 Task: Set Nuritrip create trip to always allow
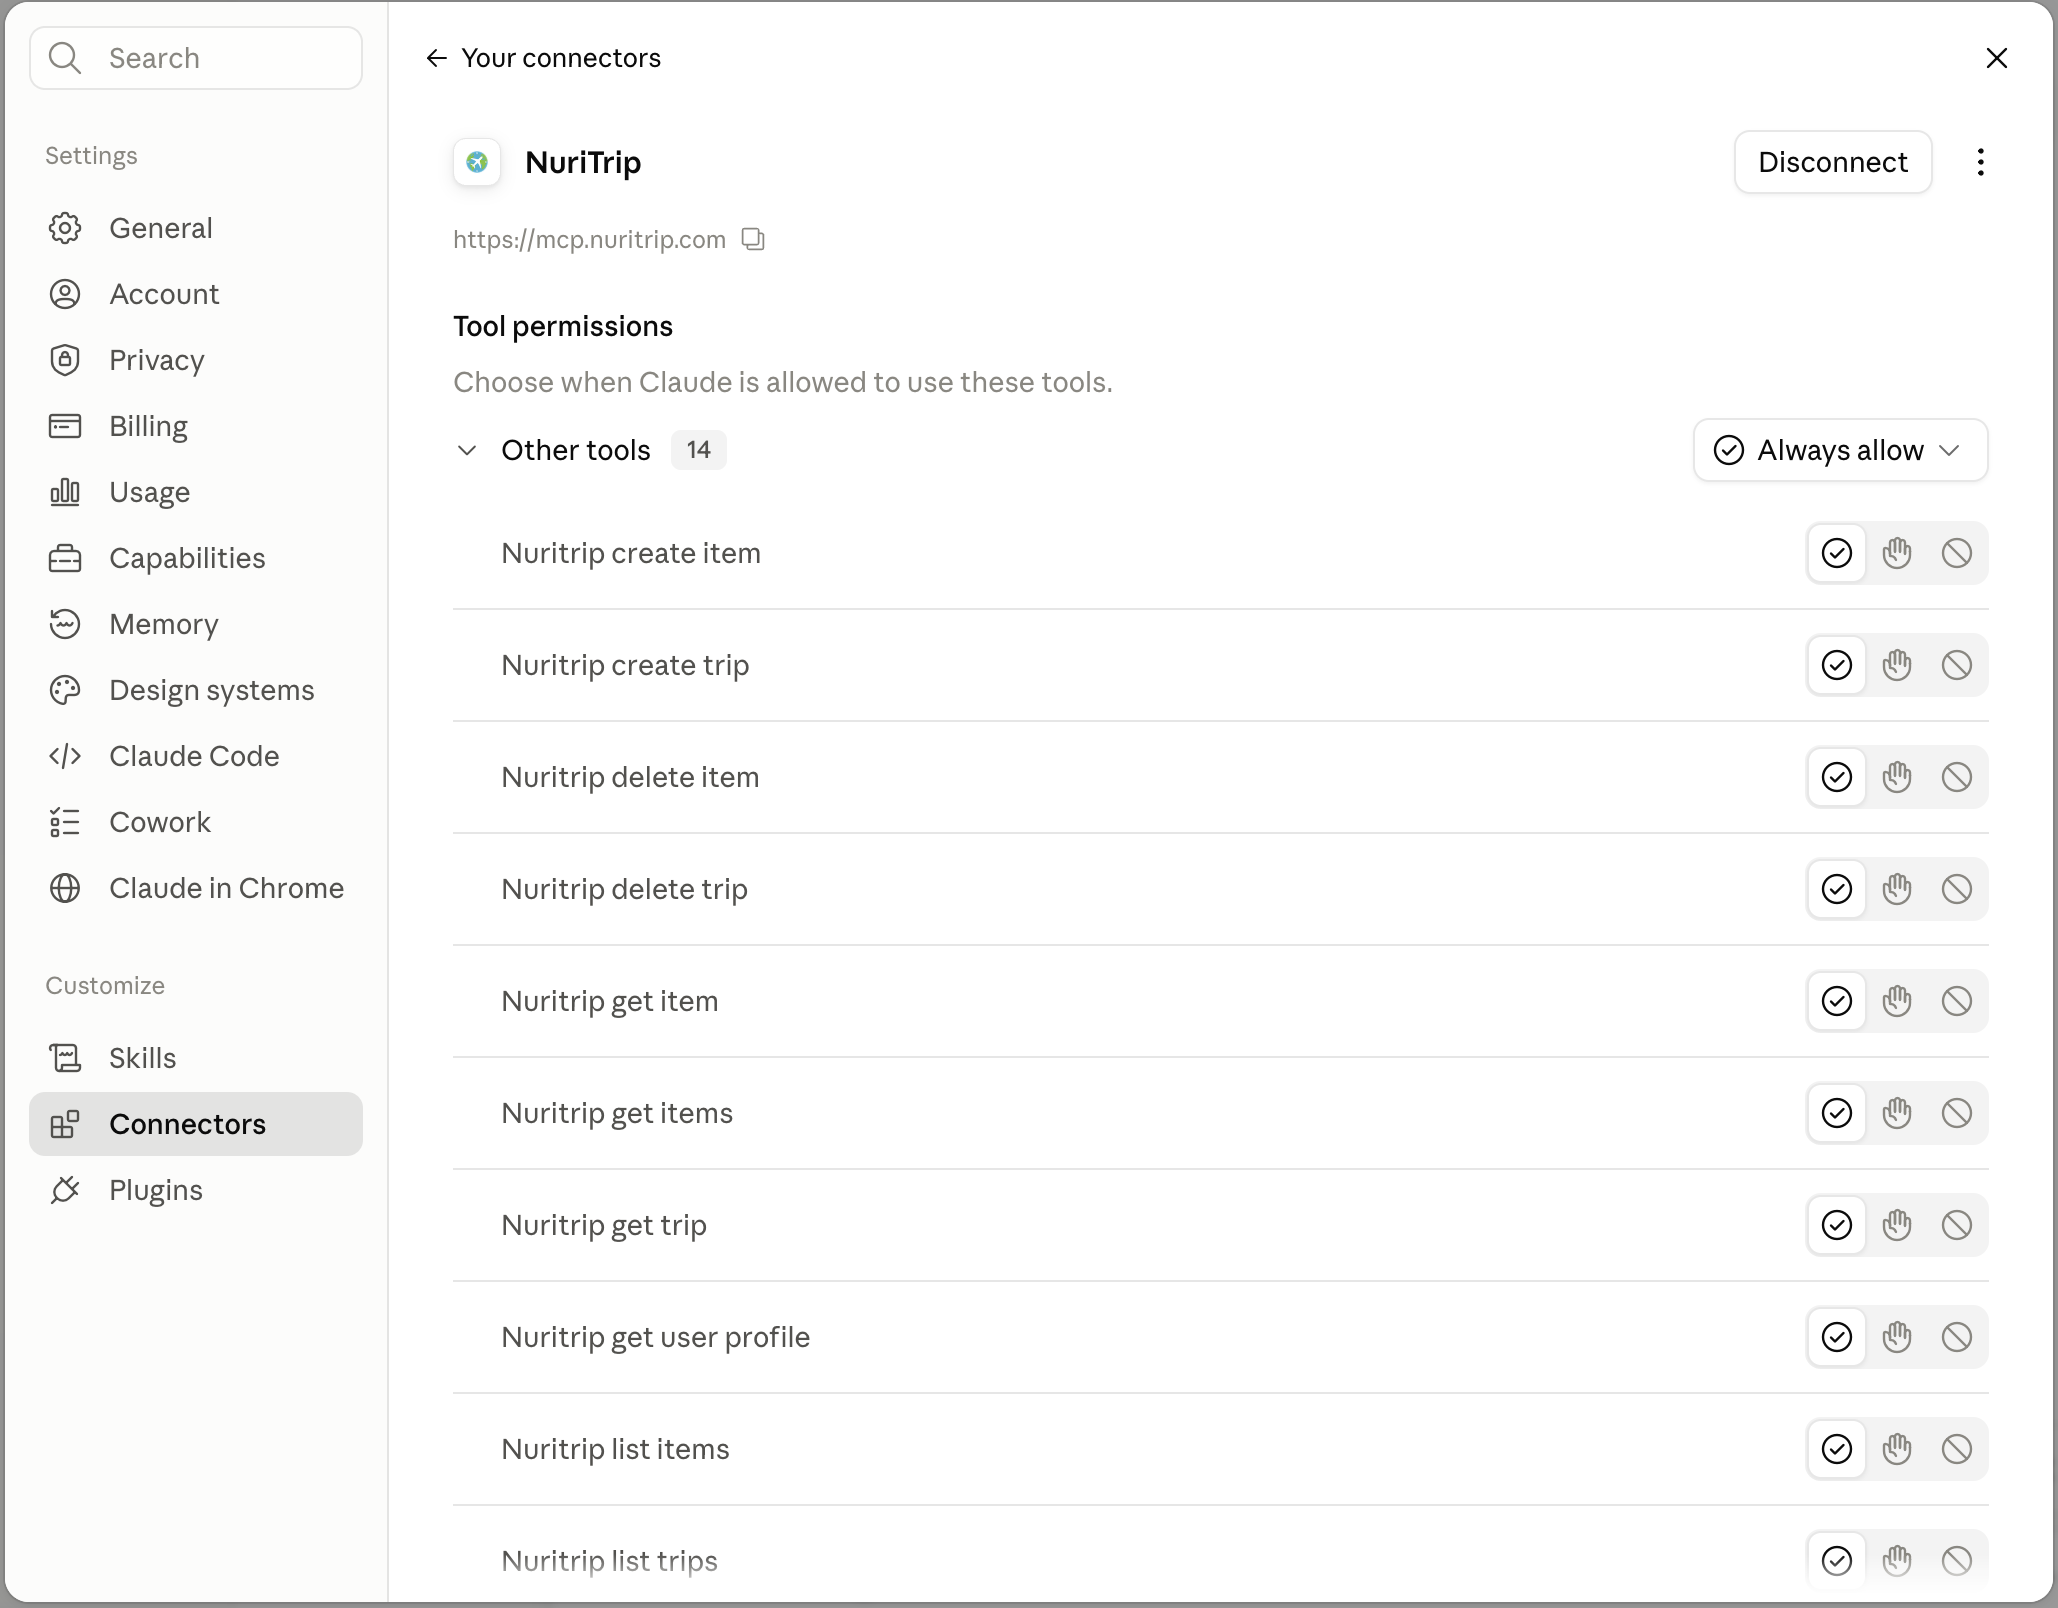point(1836,665)
